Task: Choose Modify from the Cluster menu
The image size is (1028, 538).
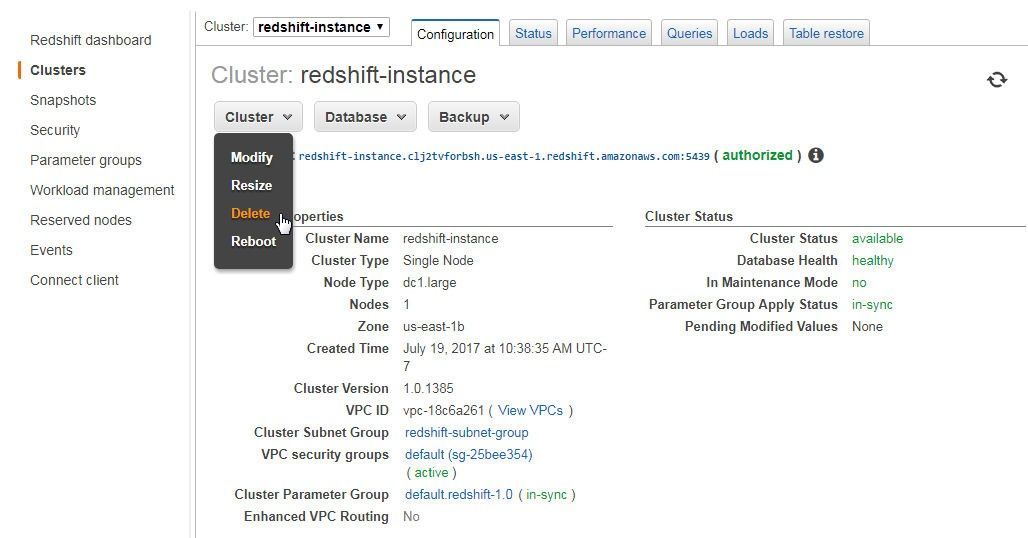Action: 252,157
